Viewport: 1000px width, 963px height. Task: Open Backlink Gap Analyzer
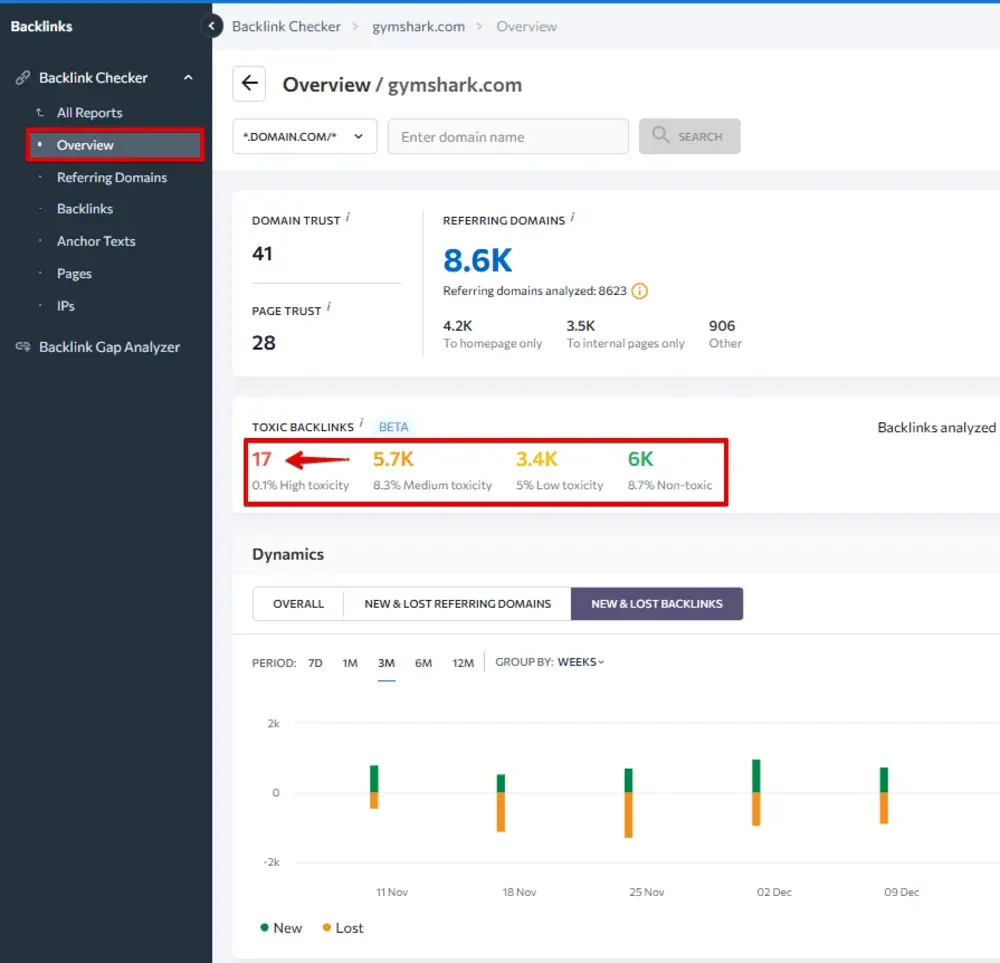109,347
